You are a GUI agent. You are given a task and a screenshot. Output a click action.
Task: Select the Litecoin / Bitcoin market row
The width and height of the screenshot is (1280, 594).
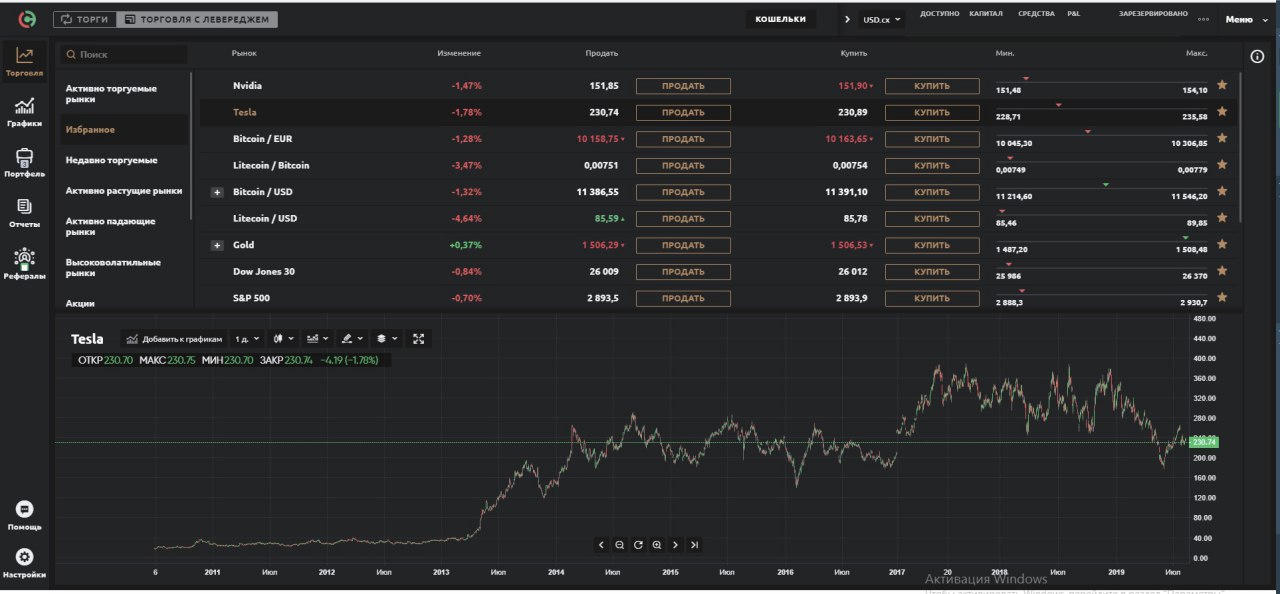click(x=719, y=165)
